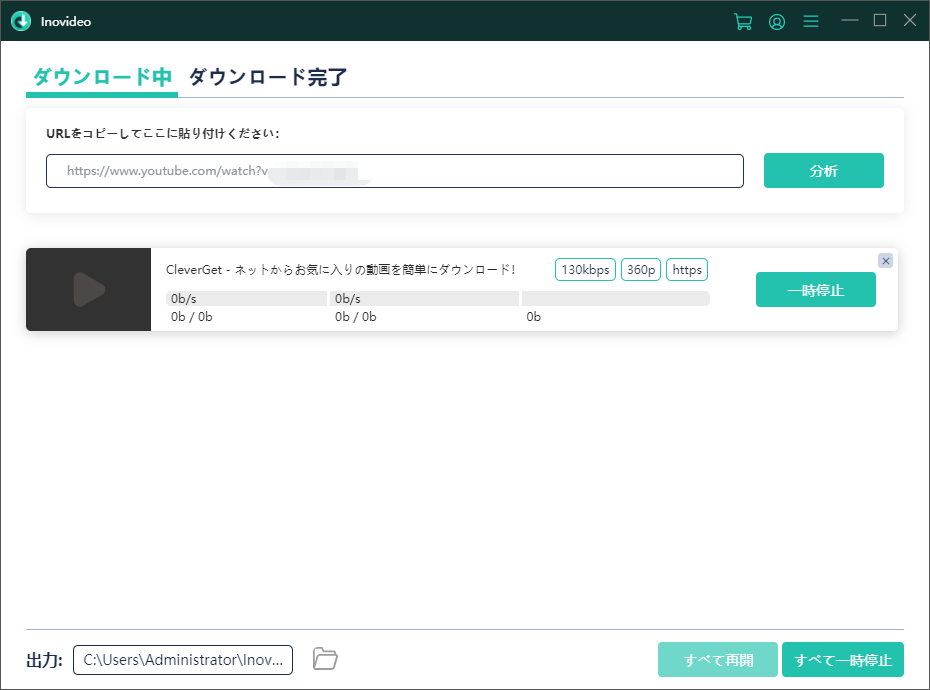Click the 出力 label

tap(44, 660)
